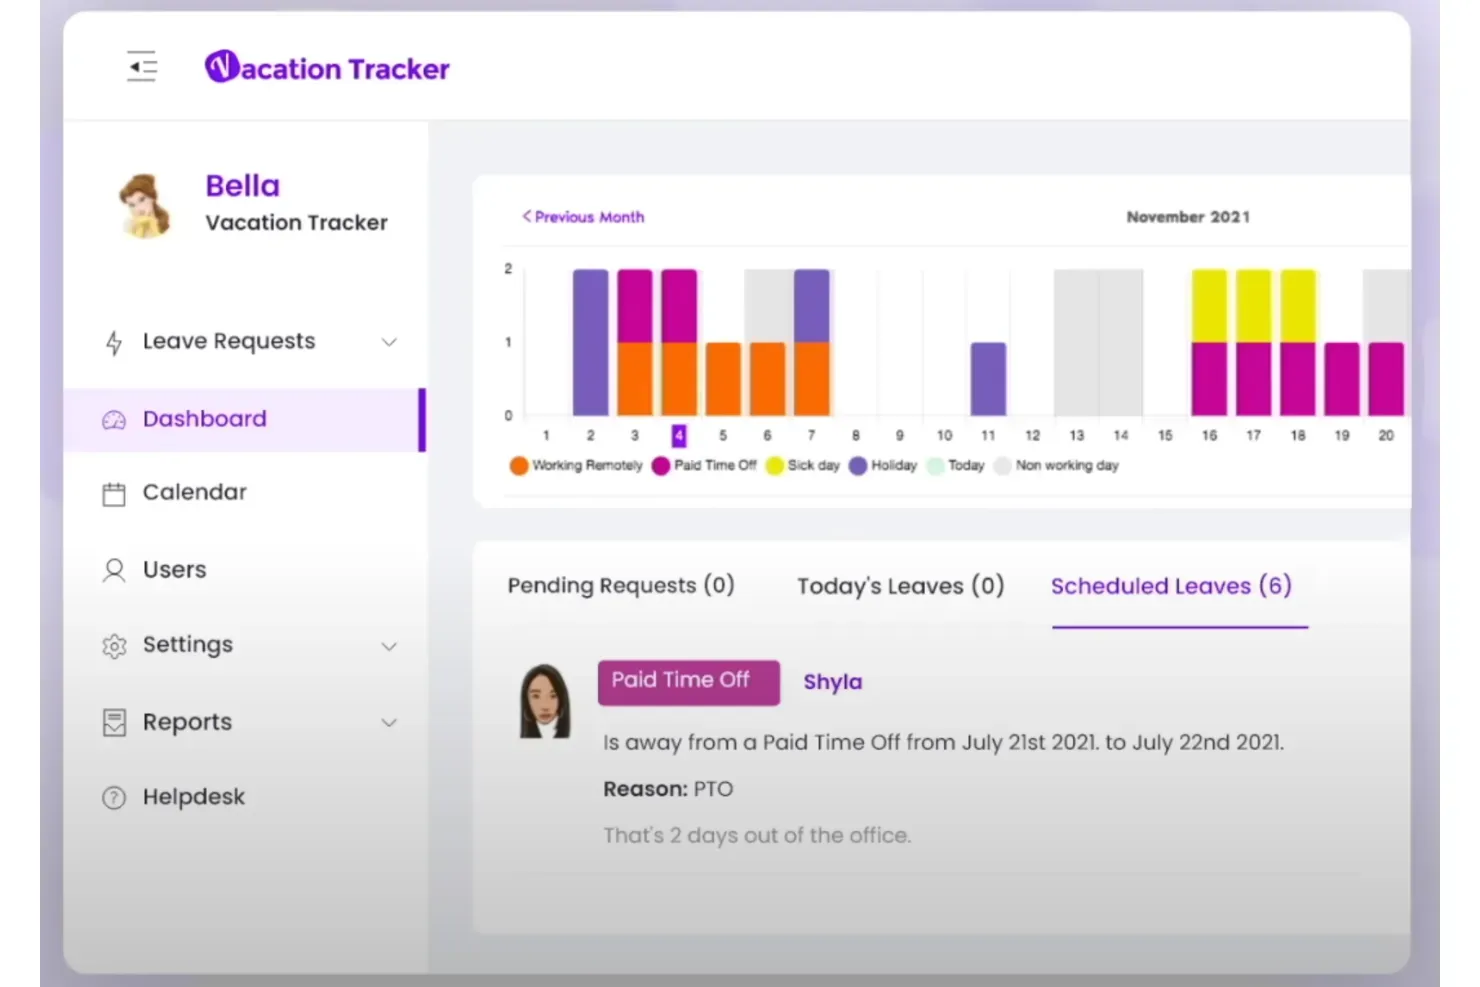Open Settings with the gear icon

point(114,645)
